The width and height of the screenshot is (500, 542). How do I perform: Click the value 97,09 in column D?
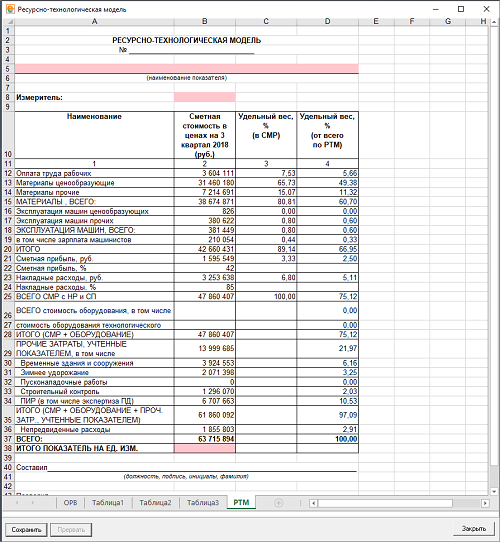[x=327, y=415]
